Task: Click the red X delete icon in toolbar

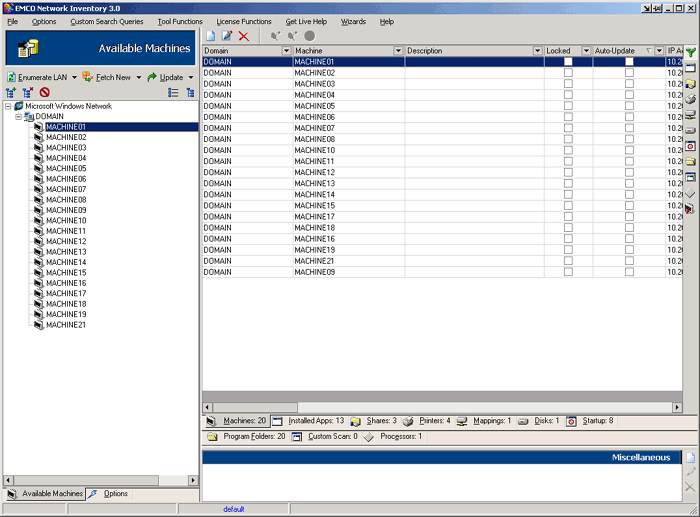Action: click(244, 36)
